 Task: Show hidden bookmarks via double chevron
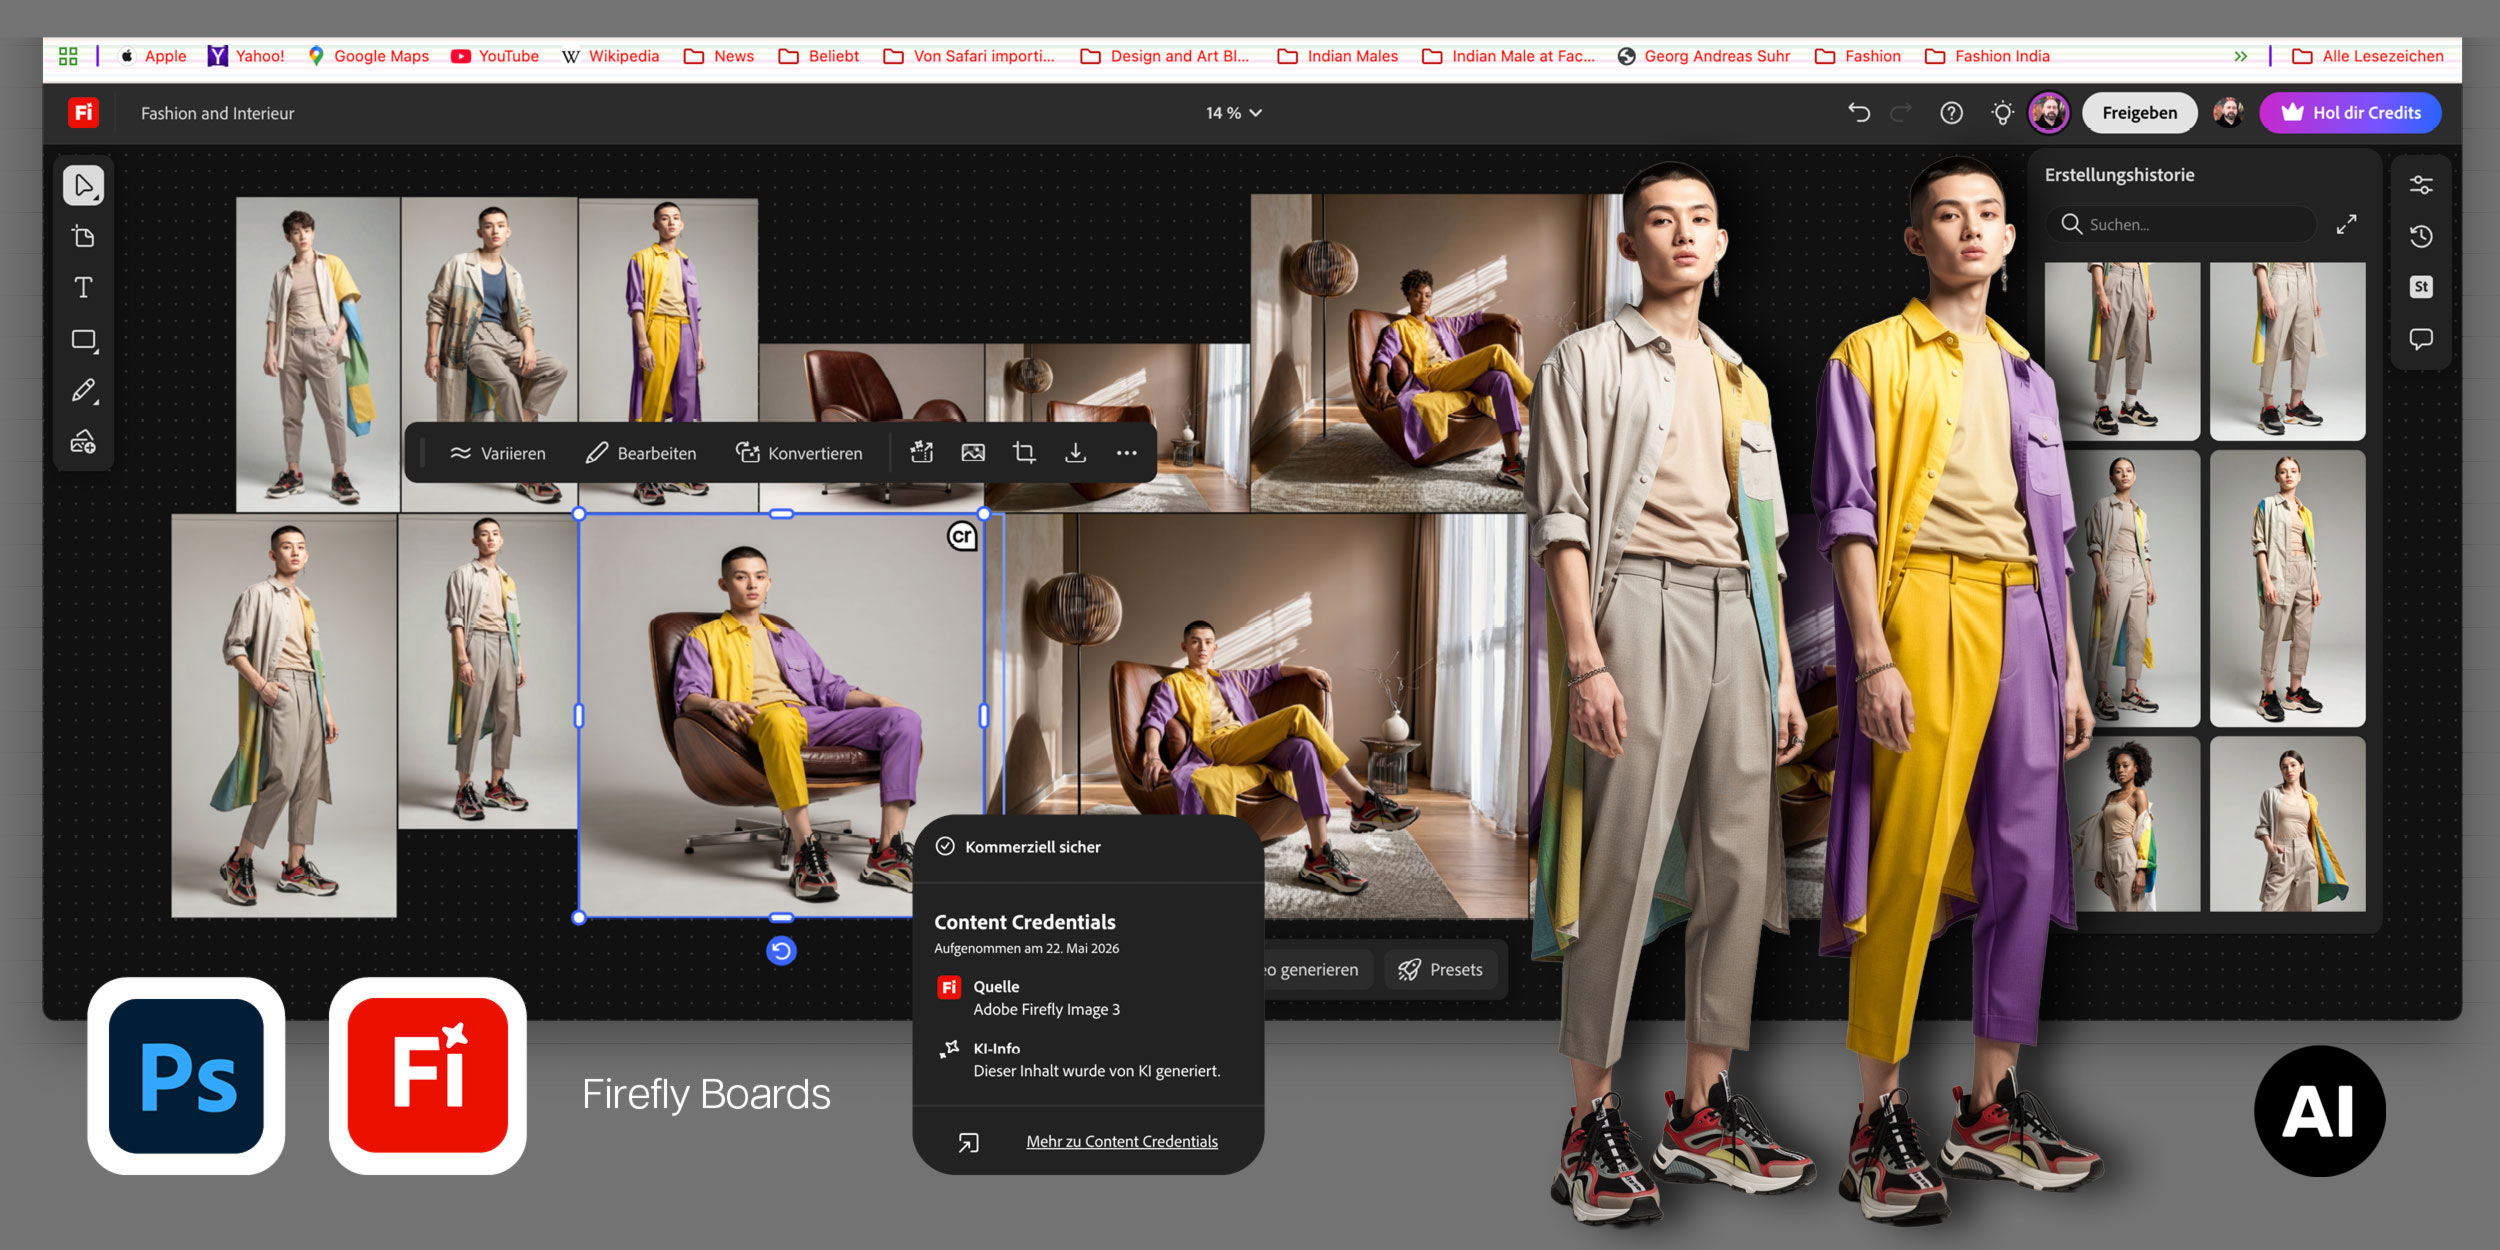2240,56
